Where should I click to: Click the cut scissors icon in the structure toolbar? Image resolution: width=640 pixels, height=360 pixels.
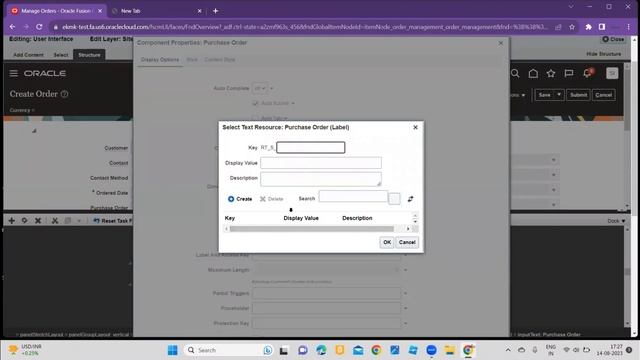click(x=55, y=220)
